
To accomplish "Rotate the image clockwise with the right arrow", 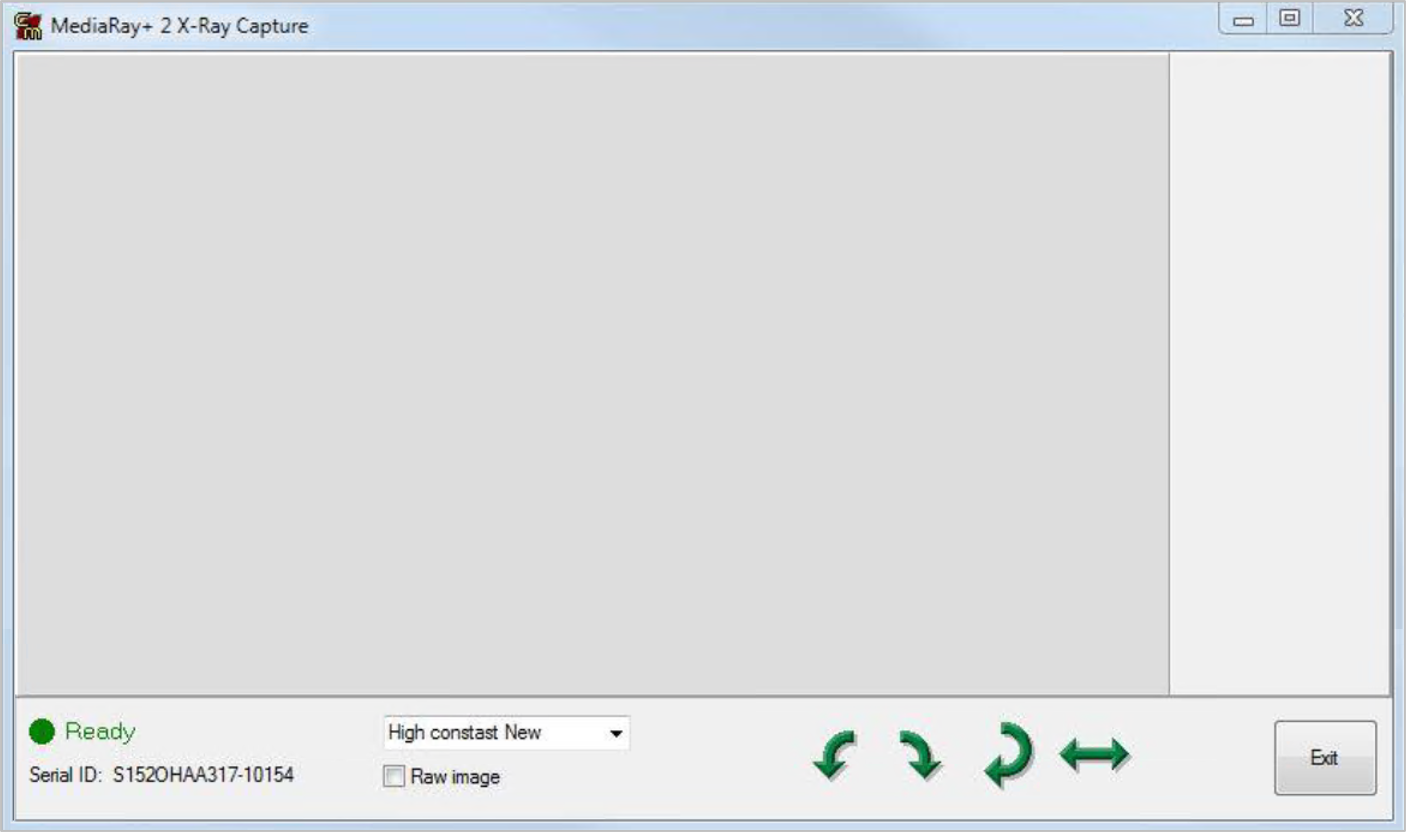I will (x=919, y=755).
